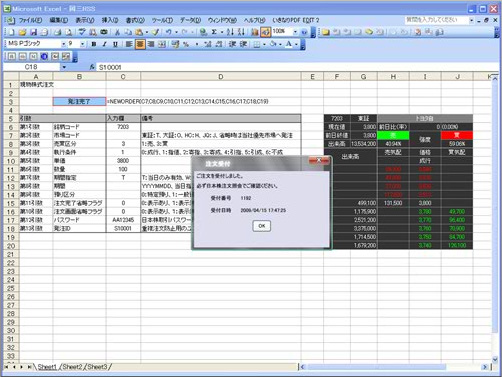502x377 pixels.
Task: Click the Cut scissors icon
Action: pyautogui.click(x=117, y=32)
